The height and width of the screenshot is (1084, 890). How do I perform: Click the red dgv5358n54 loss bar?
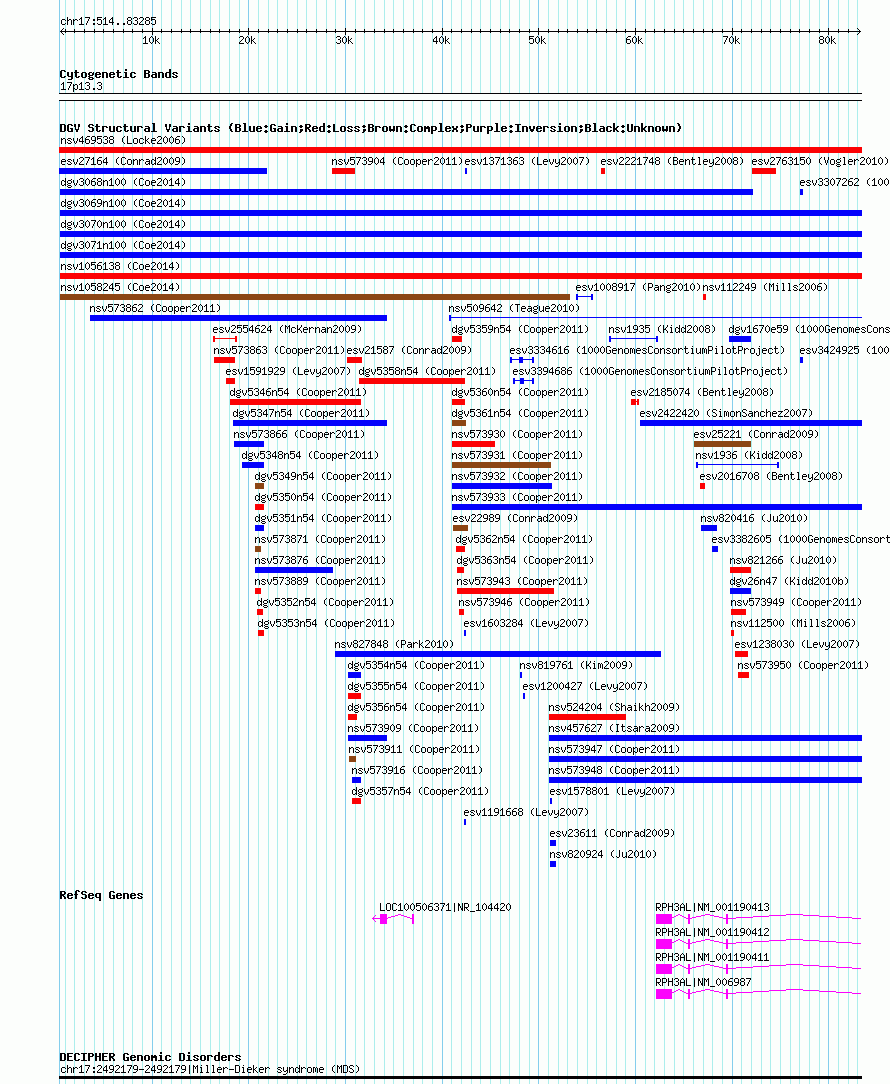pos(411,381)
